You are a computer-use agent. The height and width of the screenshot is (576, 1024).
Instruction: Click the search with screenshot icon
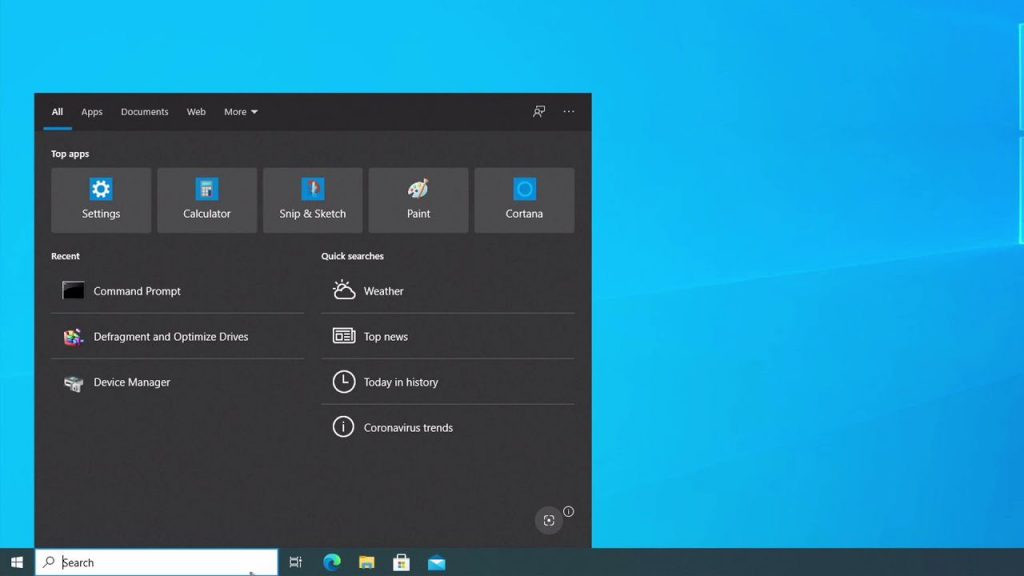(x=549, y=520)
